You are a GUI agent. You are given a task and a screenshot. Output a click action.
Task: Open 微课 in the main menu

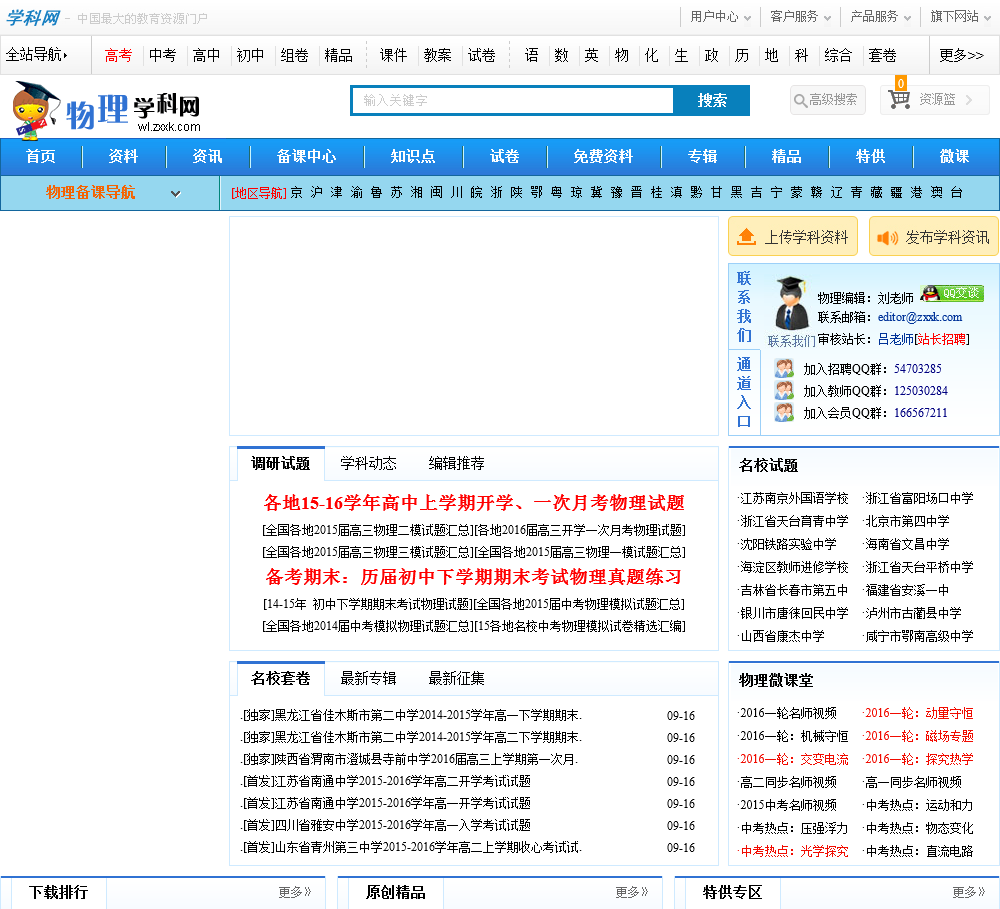point(954,157)
